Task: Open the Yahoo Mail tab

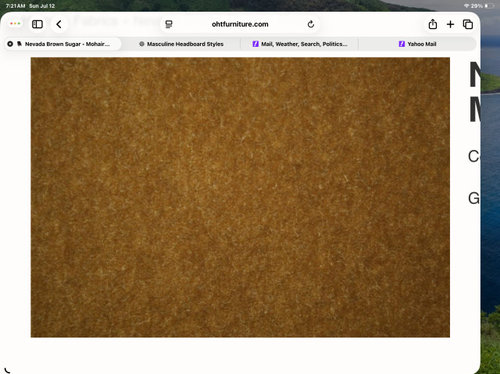Action: [x=417, y=44]
